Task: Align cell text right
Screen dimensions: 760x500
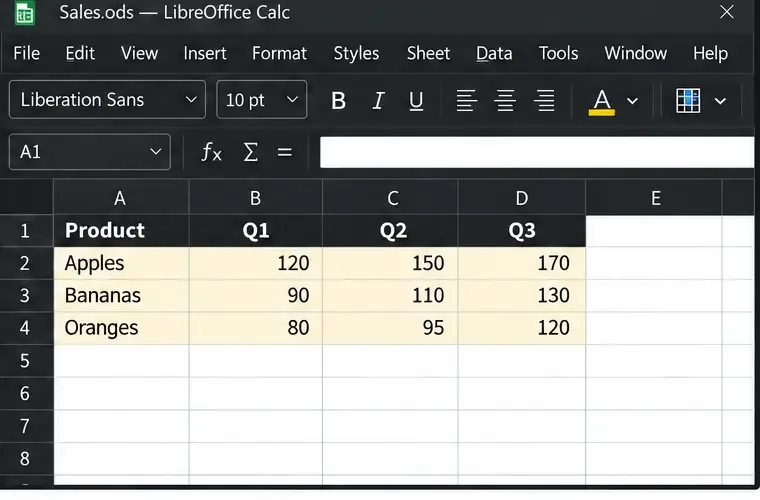Action: [x=544, y=101]
